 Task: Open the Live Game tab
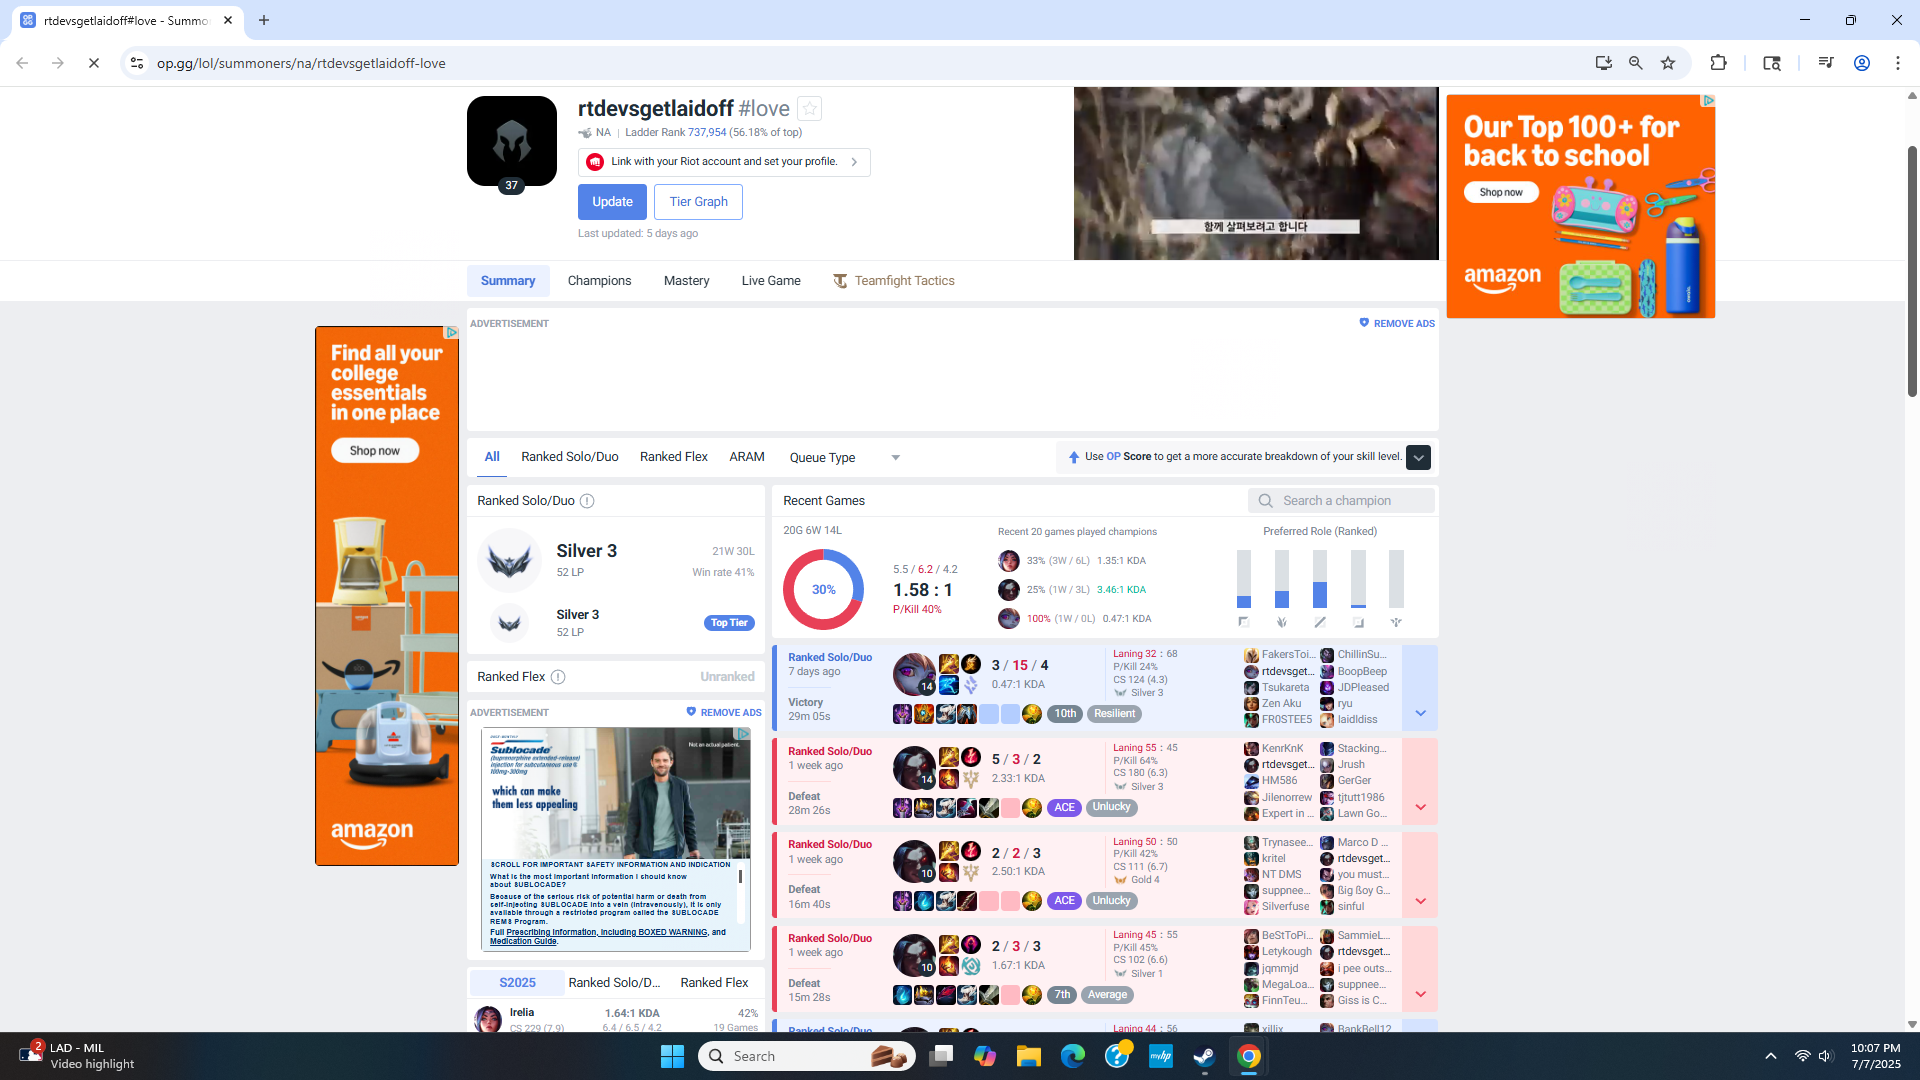point(771,281)
